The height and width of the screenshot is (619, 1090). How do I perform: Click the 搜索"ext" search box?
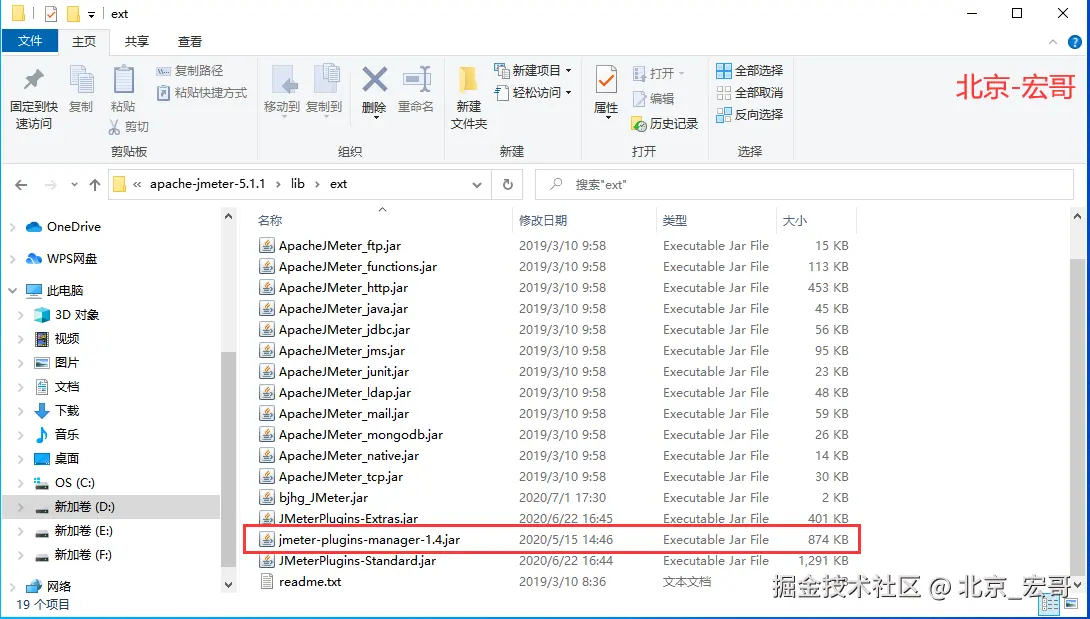pyautogui.click(x=804, y=185)
